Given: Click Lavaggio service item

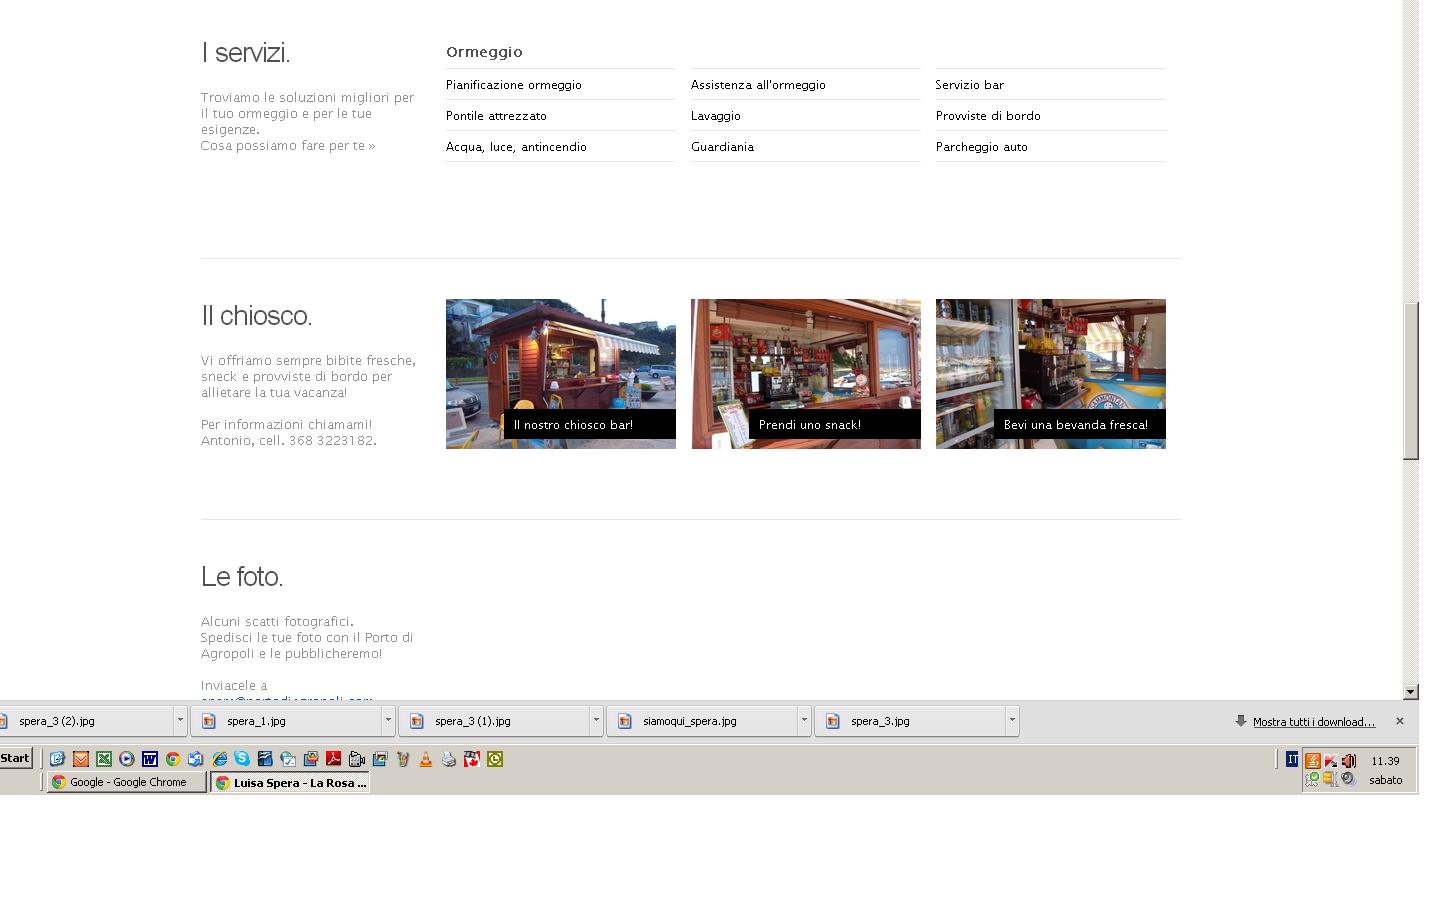Looking at the screenshot, I should click(716, 116).
